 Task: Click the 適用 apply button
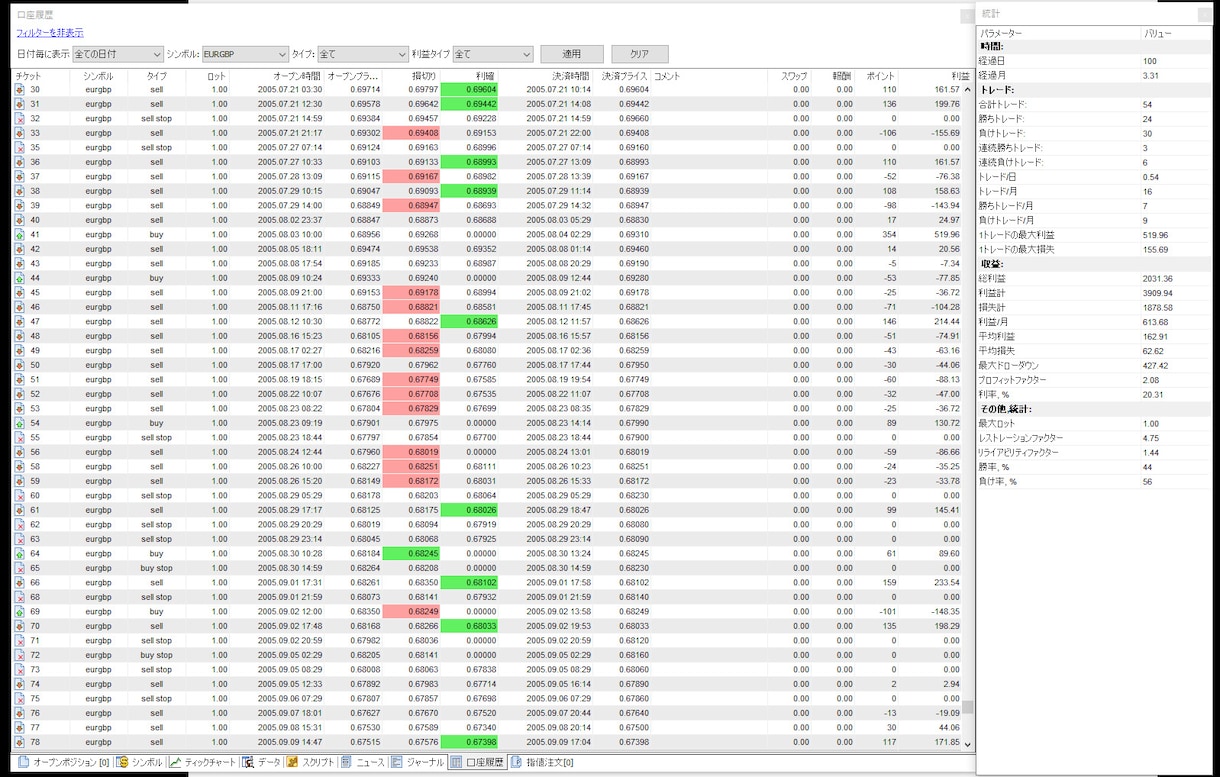pos(572,54)
